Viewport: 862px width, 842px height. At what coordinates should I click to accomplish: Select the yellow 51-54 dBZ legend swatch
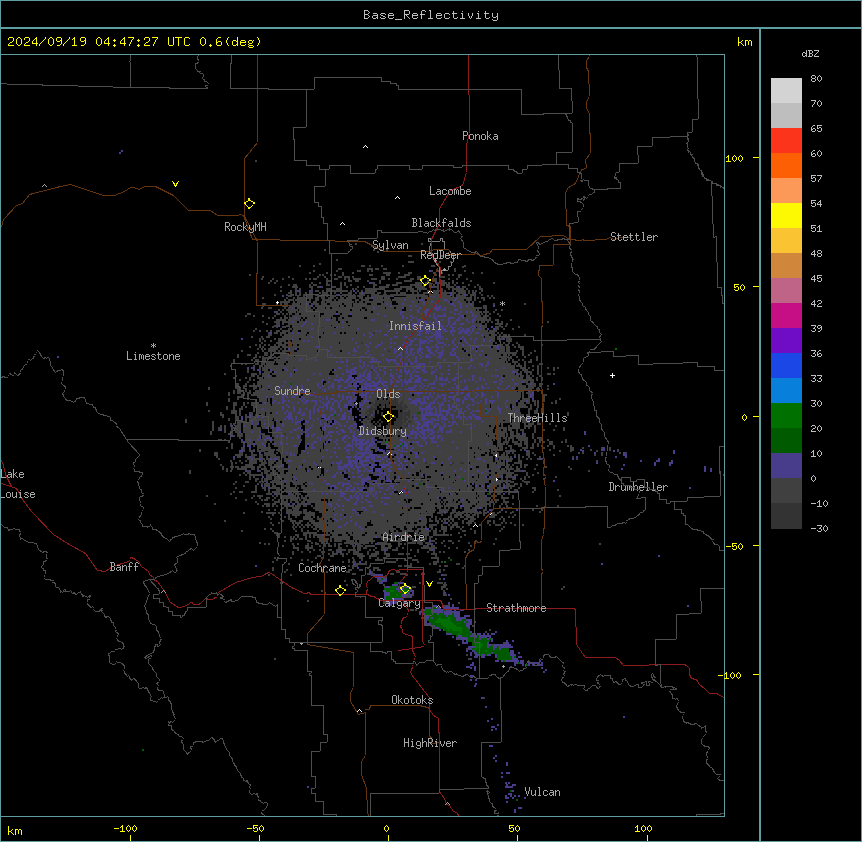[x=786, y=215]
